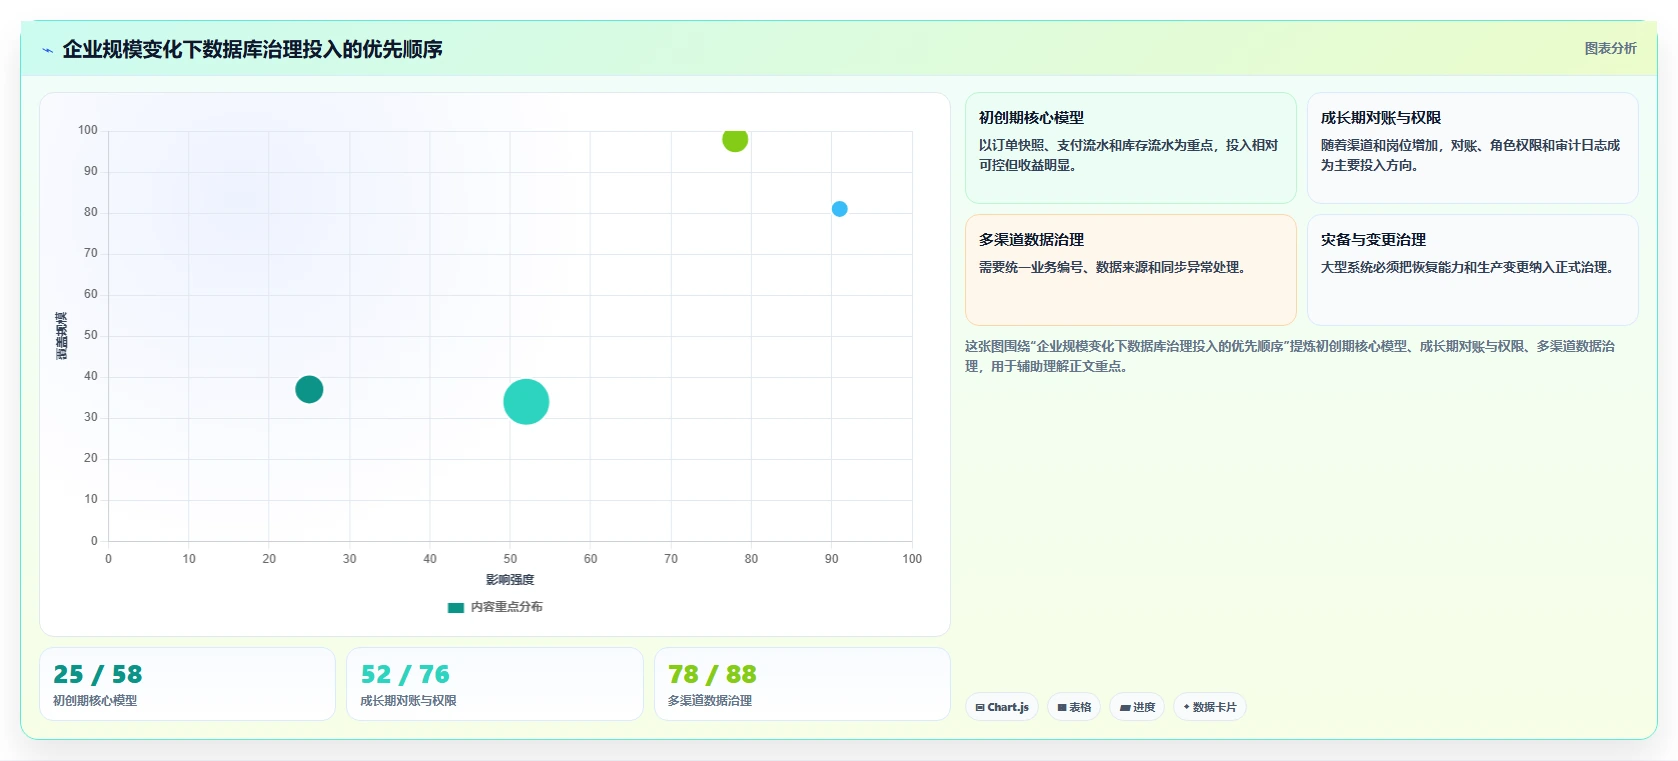Click the small icon before the chart title
1678x761 pixels.
click(47, 50)
